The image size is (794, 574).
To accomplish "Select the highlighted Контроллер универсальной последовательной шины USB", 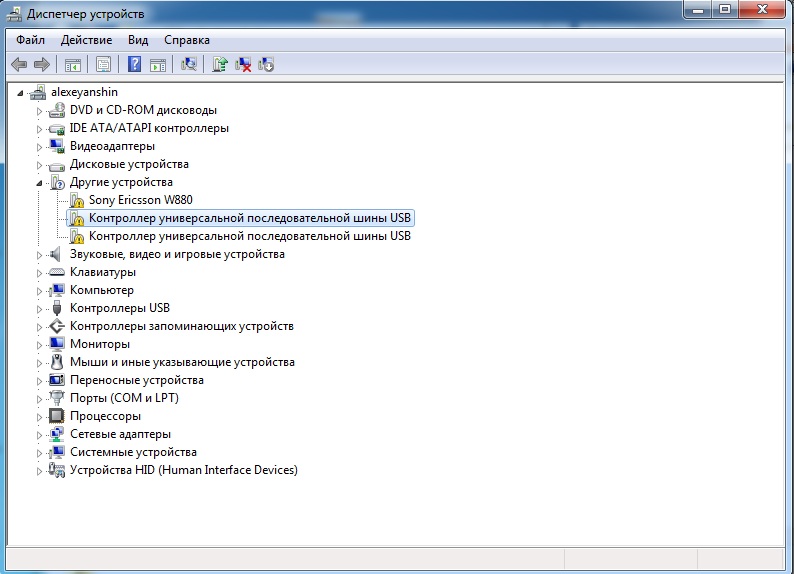I will 250,218.
